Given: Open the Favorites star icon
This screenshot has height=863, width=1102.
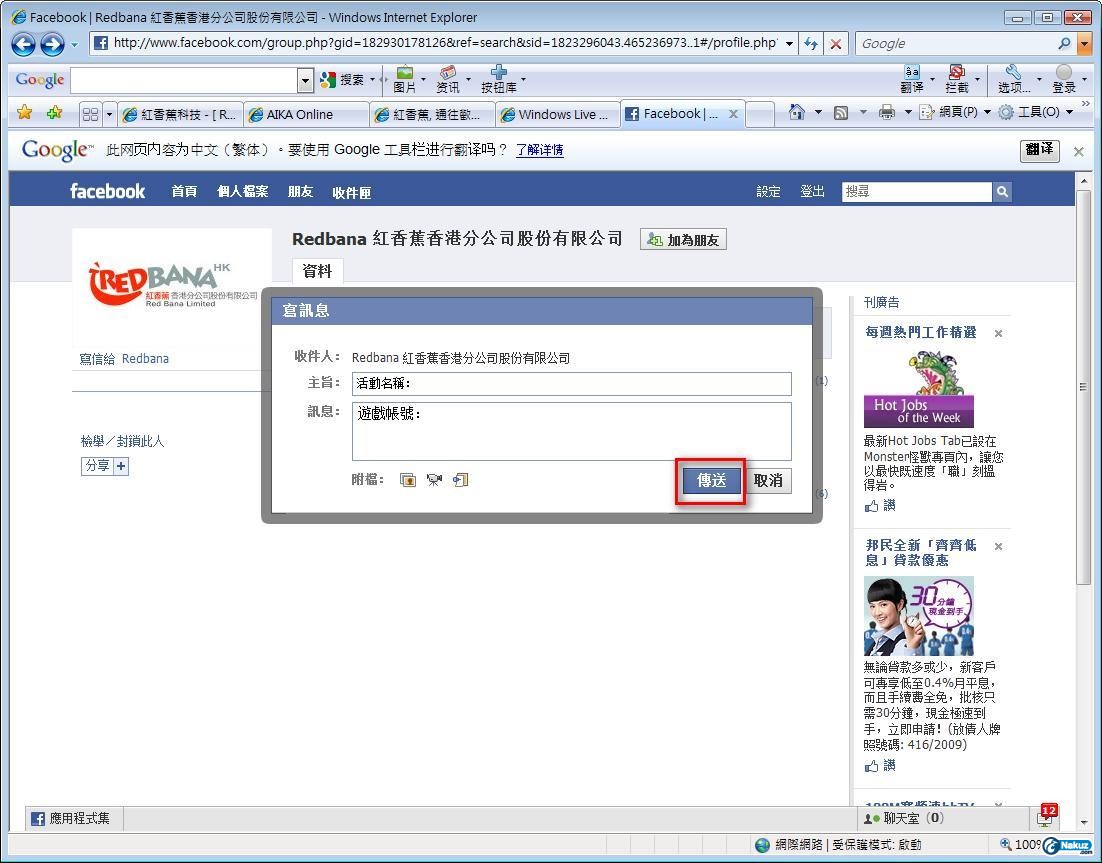Looking at the screenshot, I should click(25, 112).
